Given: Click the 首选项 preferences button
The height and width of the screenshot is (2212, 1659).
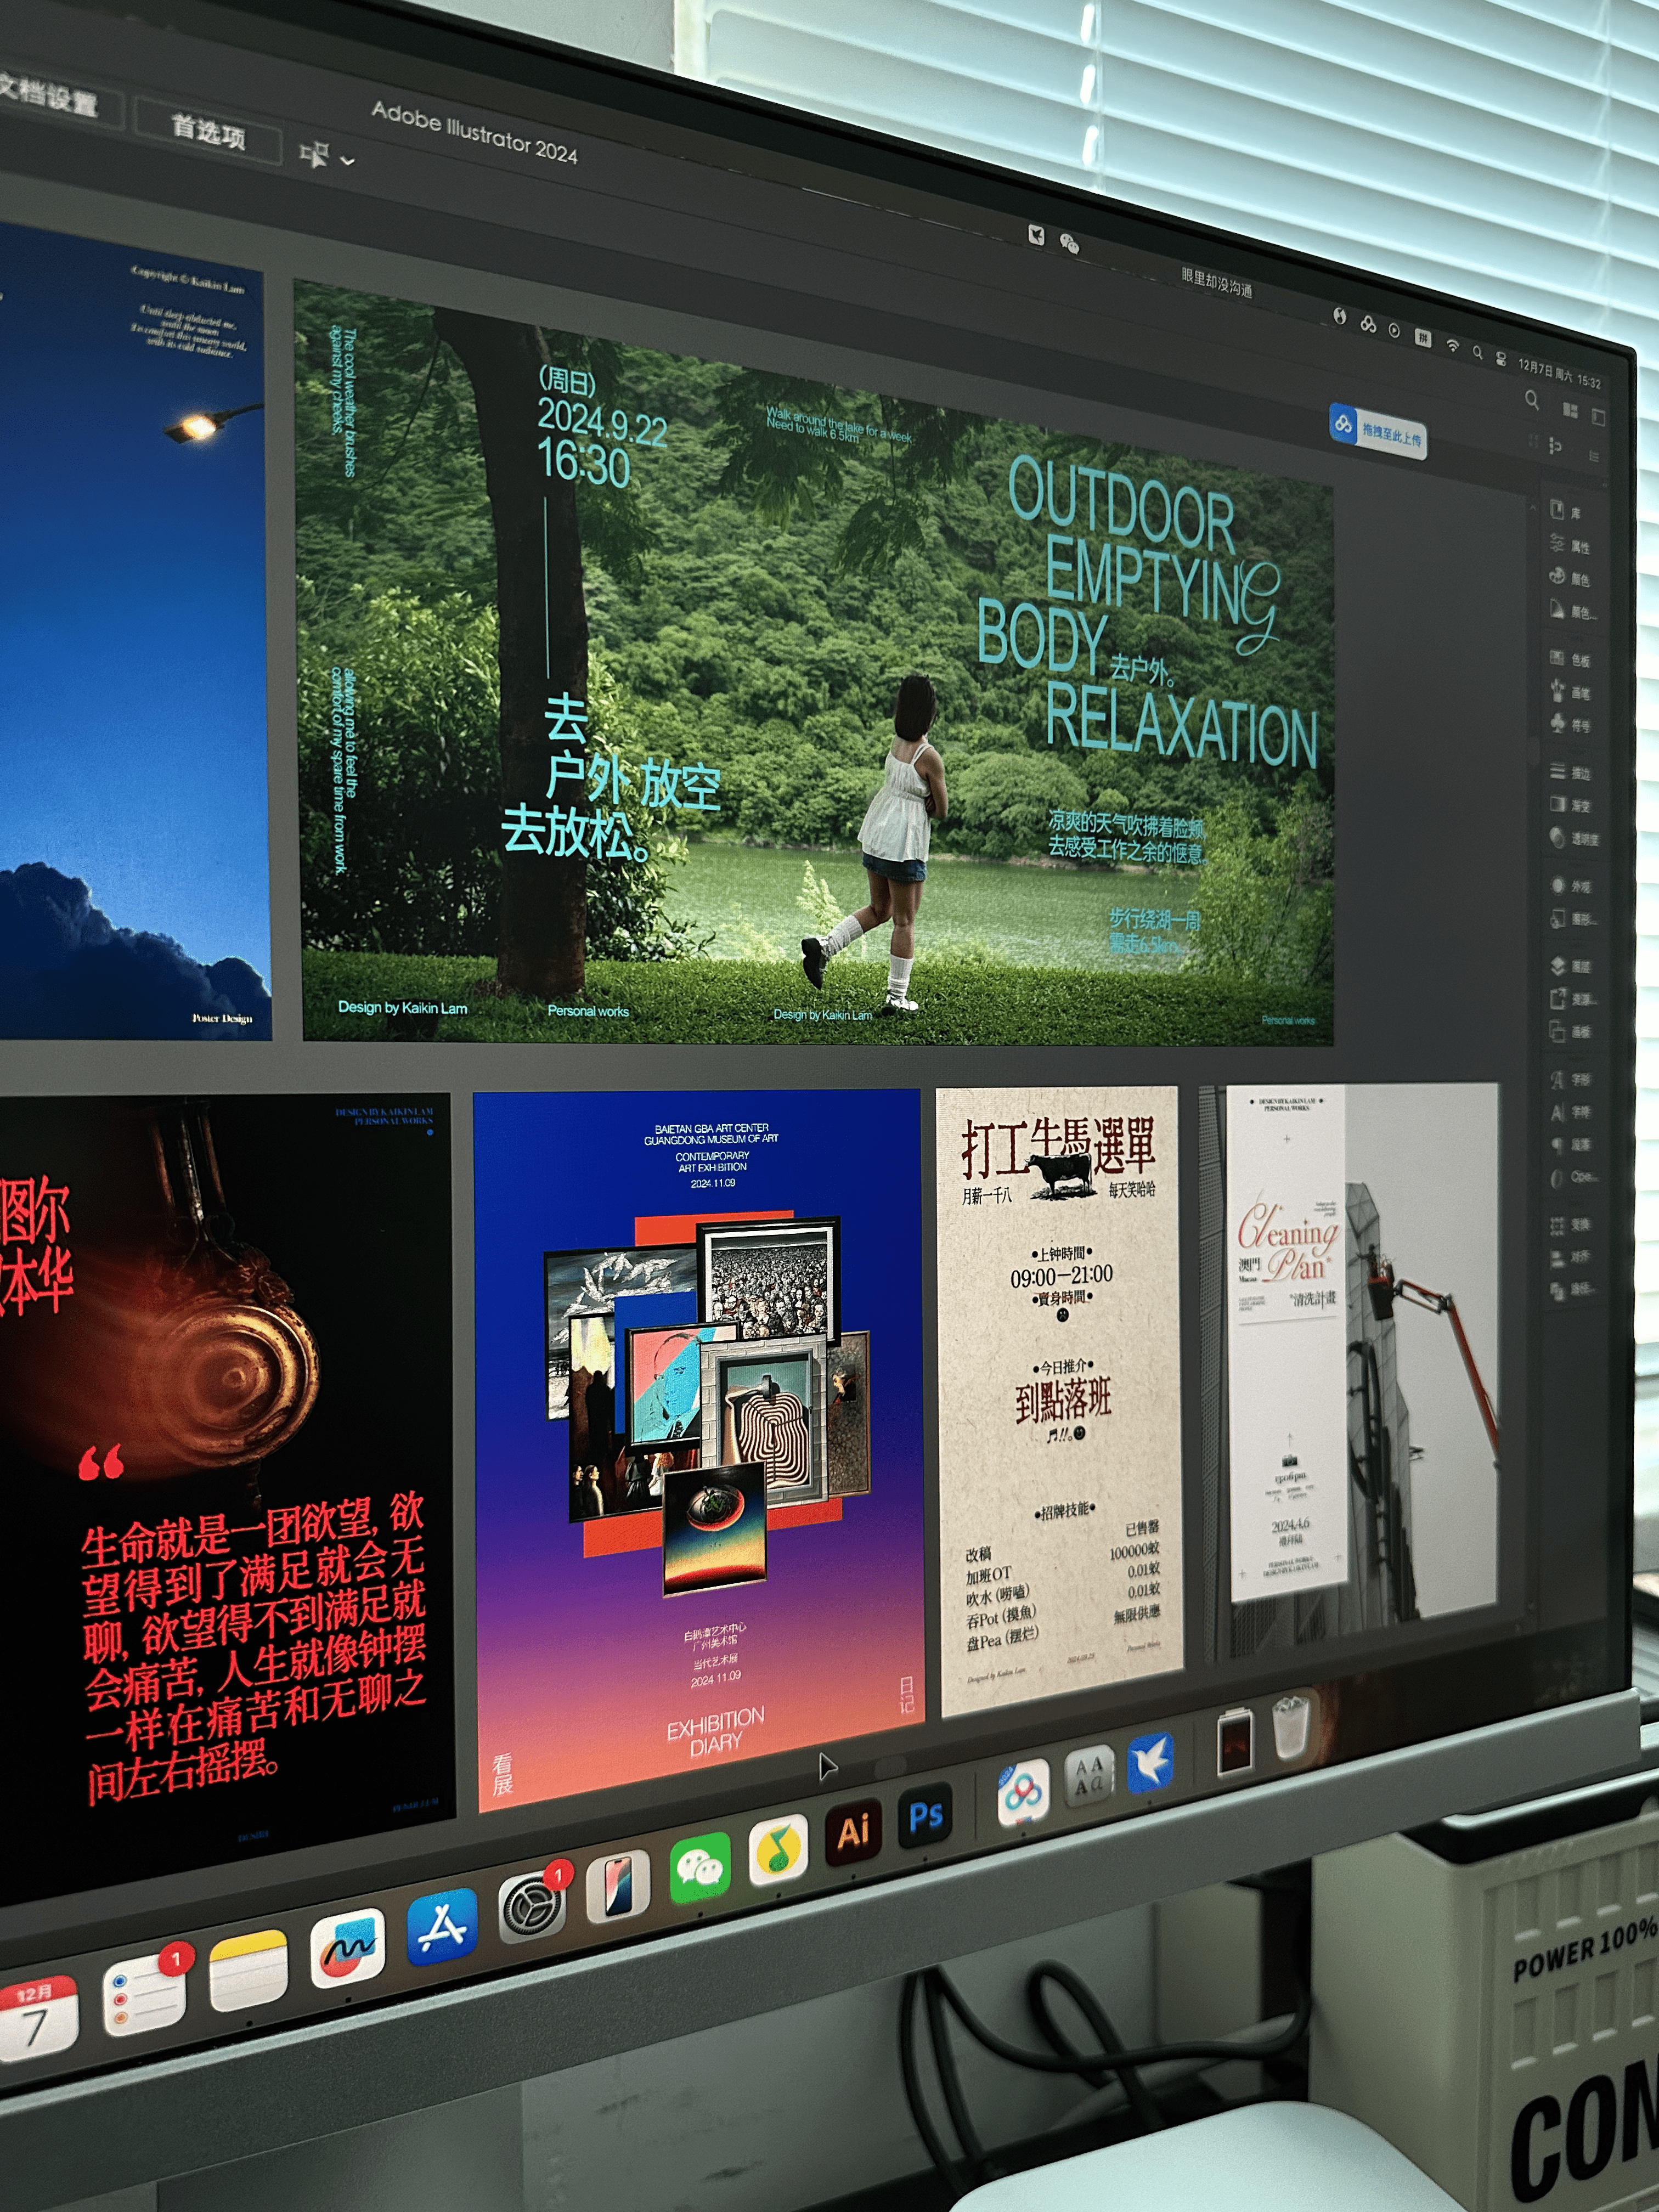Looking at the screenshot, I should pyautogui.click(x=208, y=132).
